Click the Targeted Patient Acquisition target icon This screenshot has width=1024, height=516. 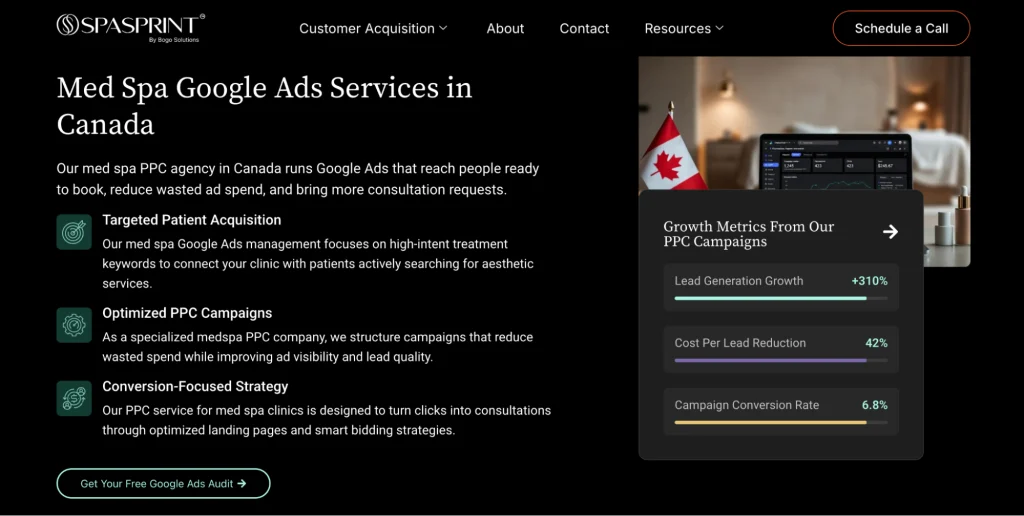(74, 232)
